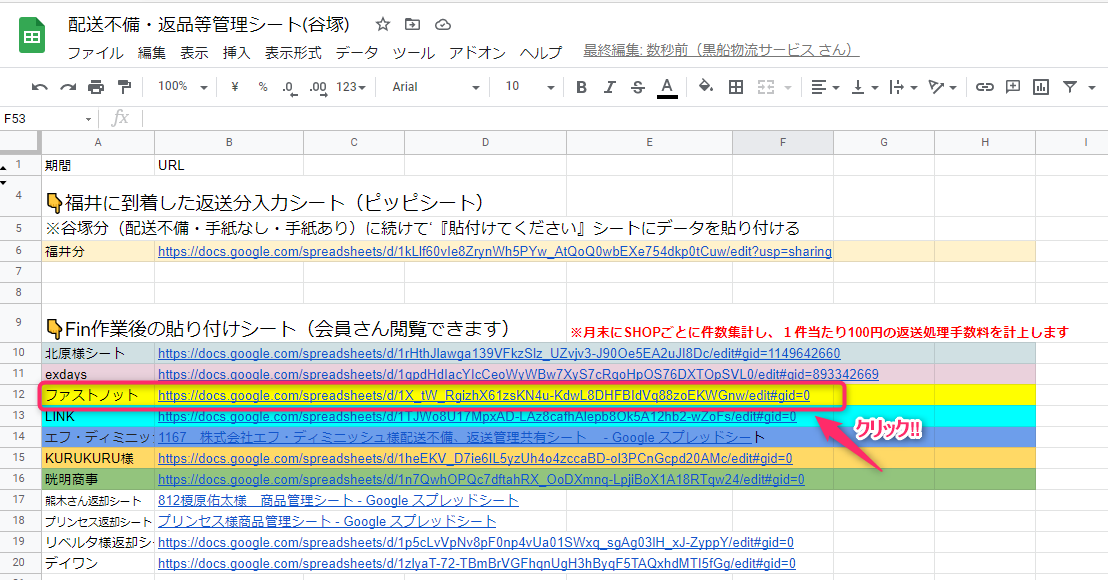Image resolution: width=1108 pixels, height=580 pixels.
Task: Open the 表示 menu
Action: click(x=194, y=53)
